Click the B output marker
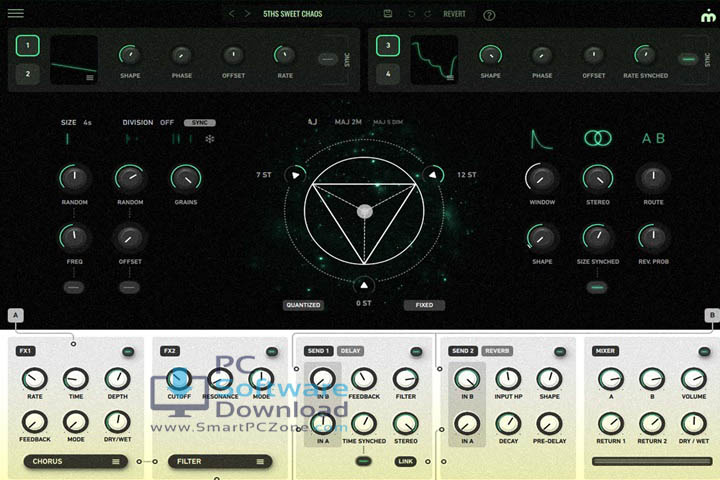Screen dimensions: 720x480 pos(712,315)
